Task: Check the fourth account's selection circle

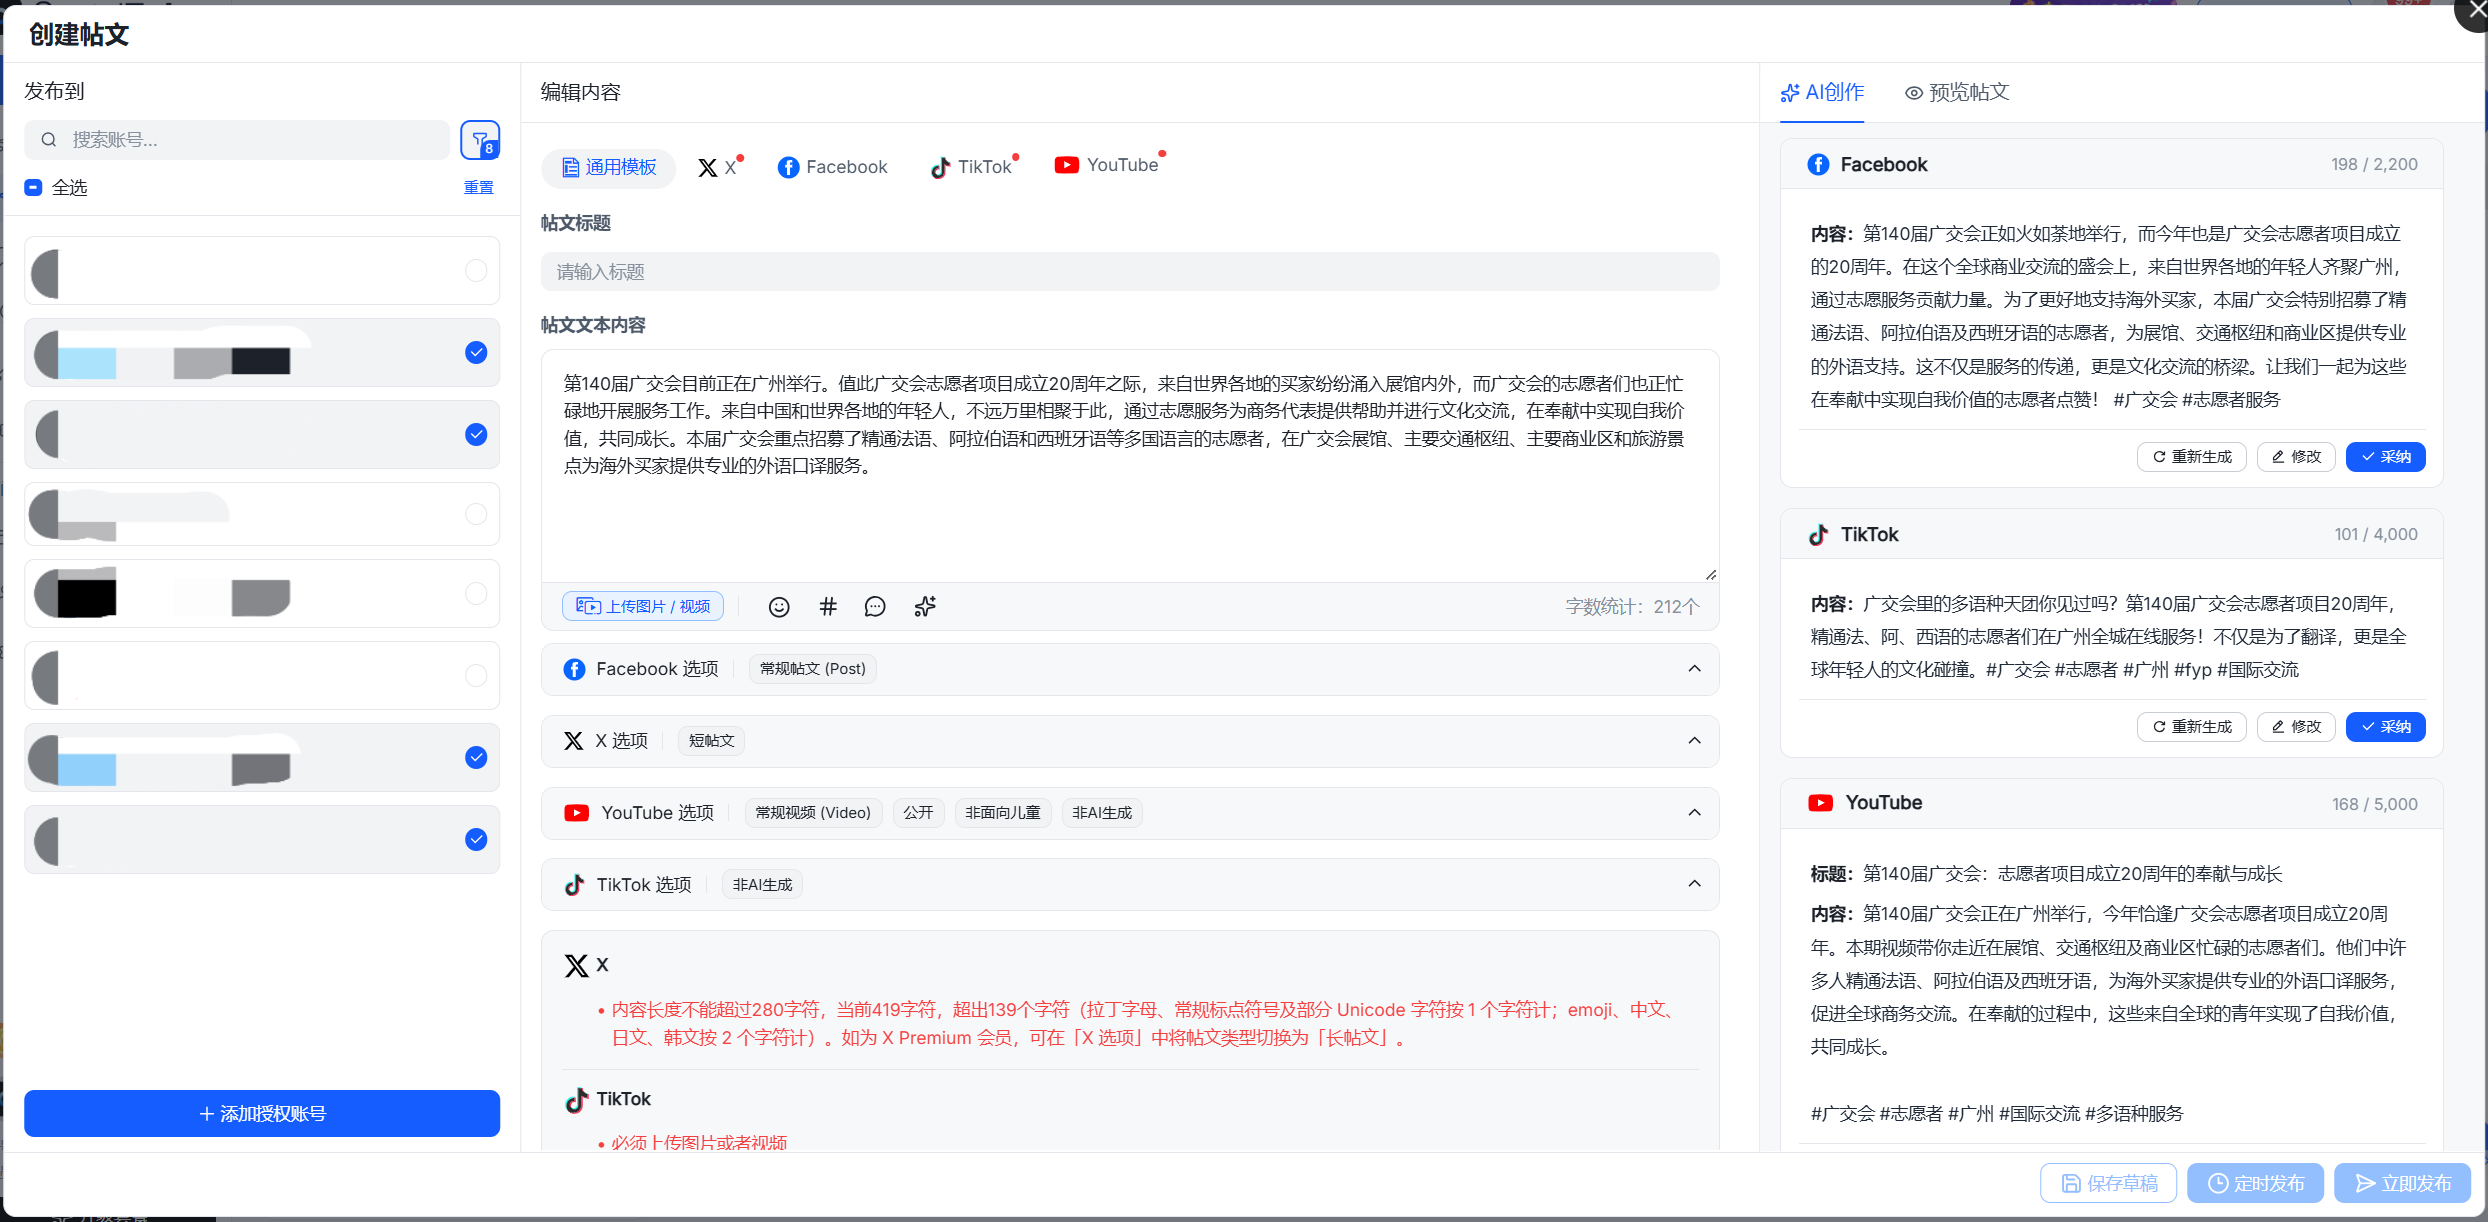Action: (476, 513)
